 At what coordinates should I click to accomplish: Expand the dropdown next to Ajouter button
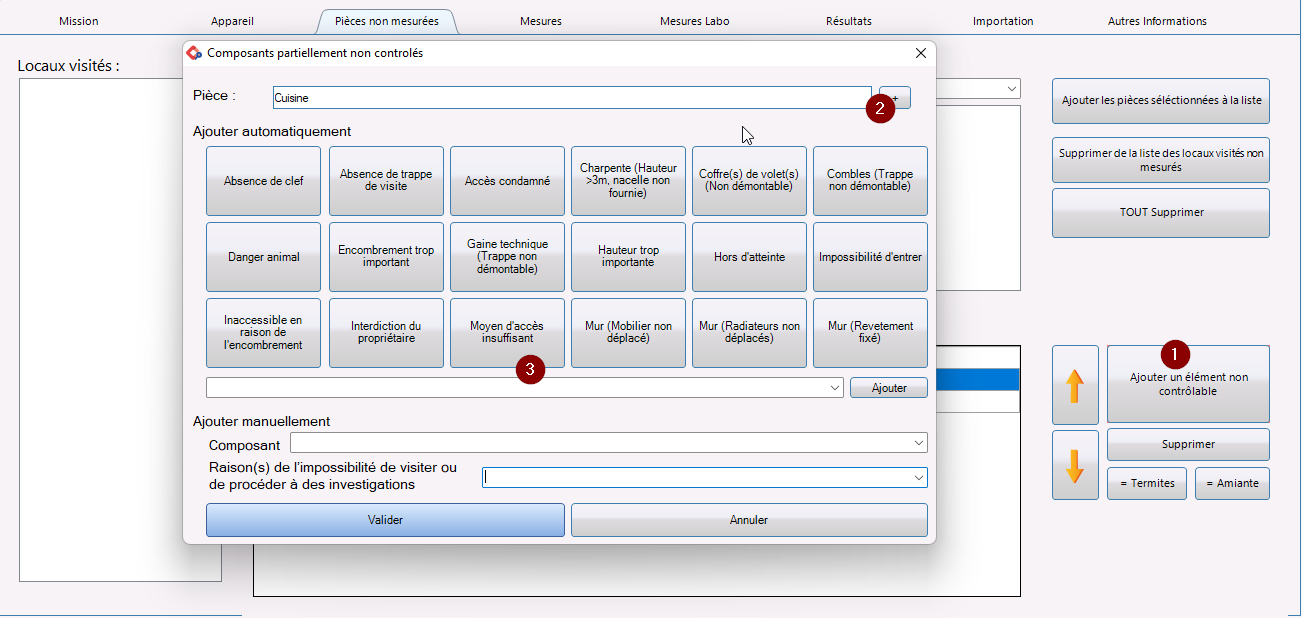point(835,388)
